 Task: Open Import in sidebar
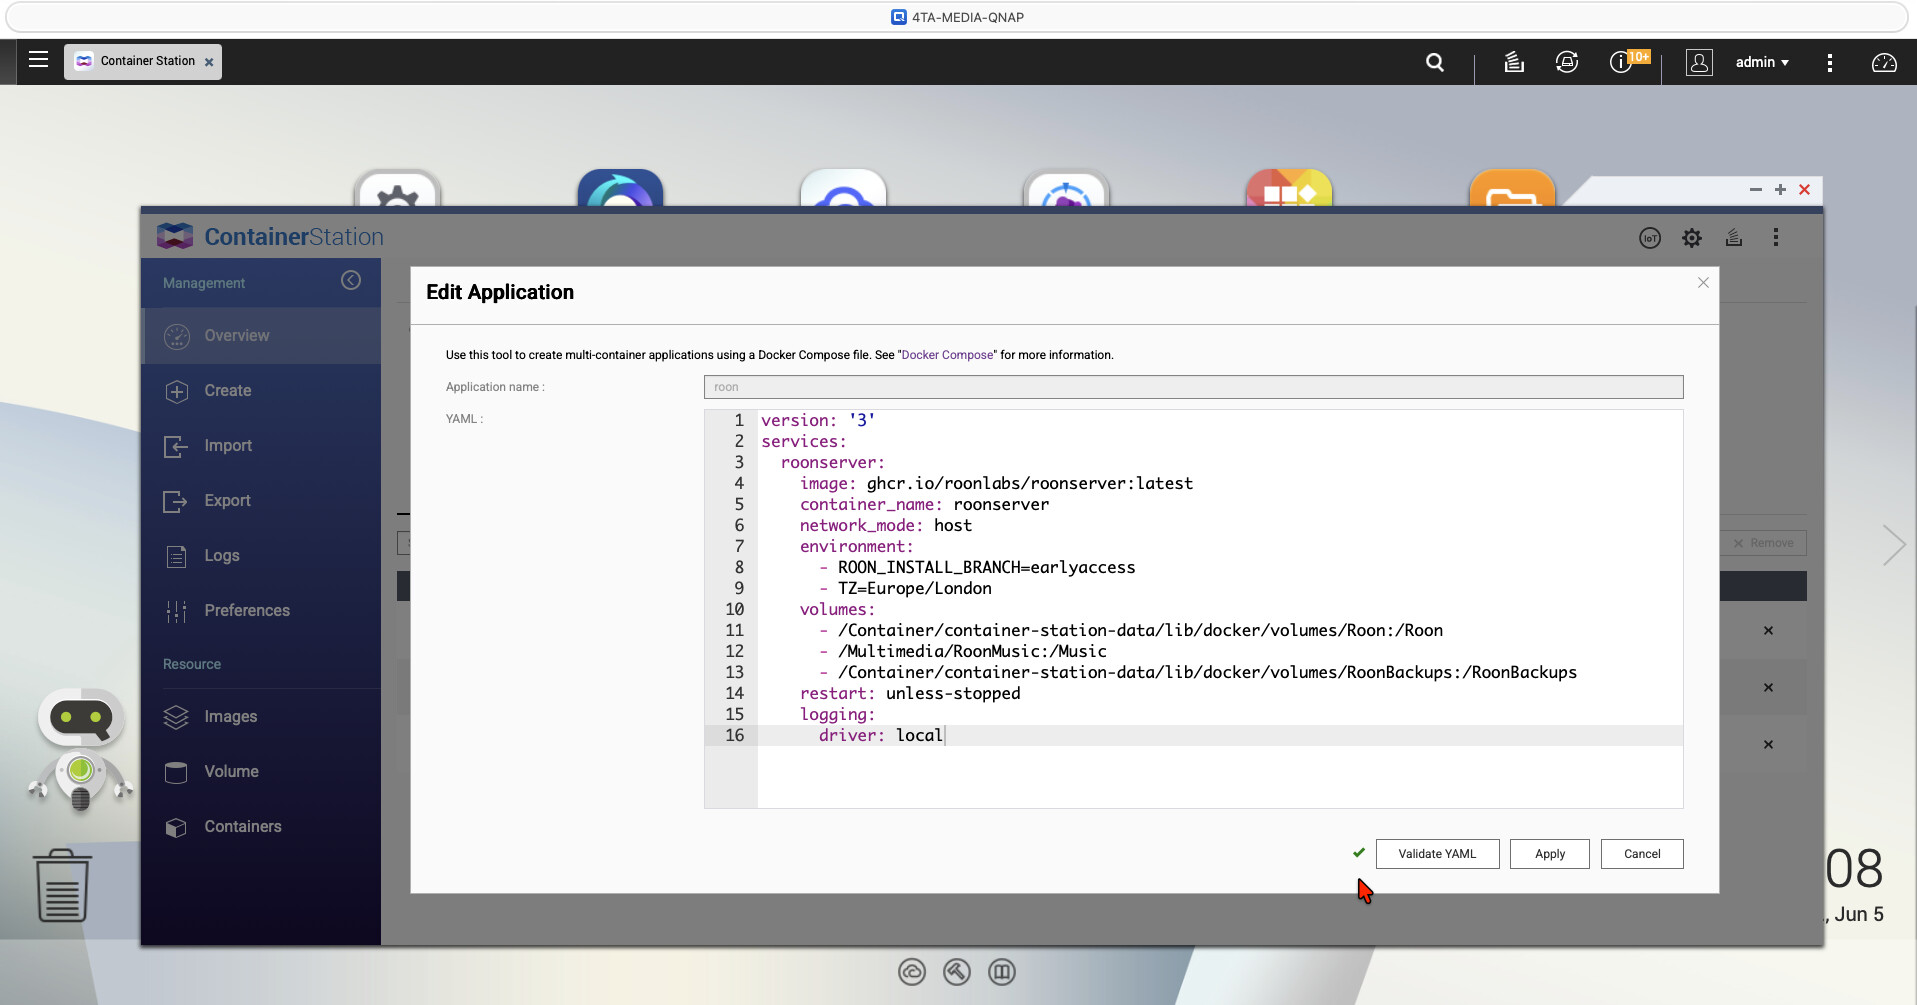(x=261, y=446)
